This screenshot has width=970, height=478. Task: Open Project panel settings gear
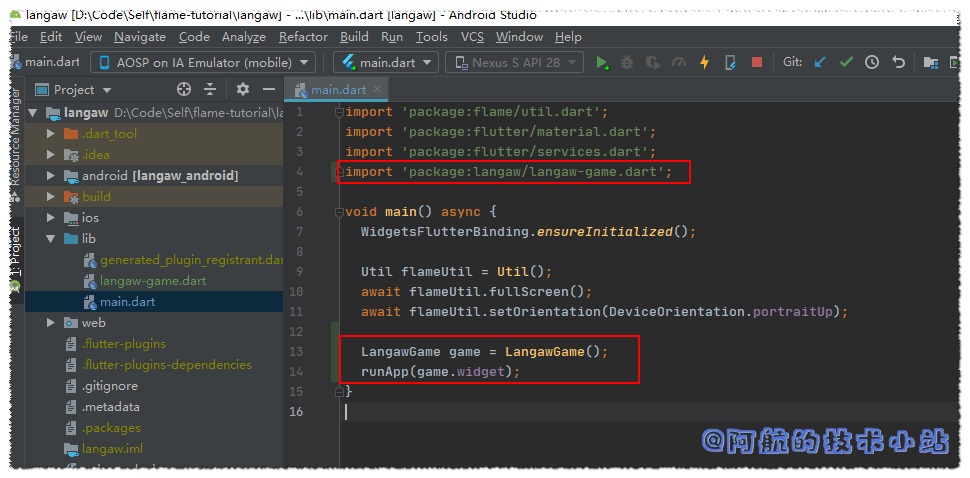click(242, 89)
